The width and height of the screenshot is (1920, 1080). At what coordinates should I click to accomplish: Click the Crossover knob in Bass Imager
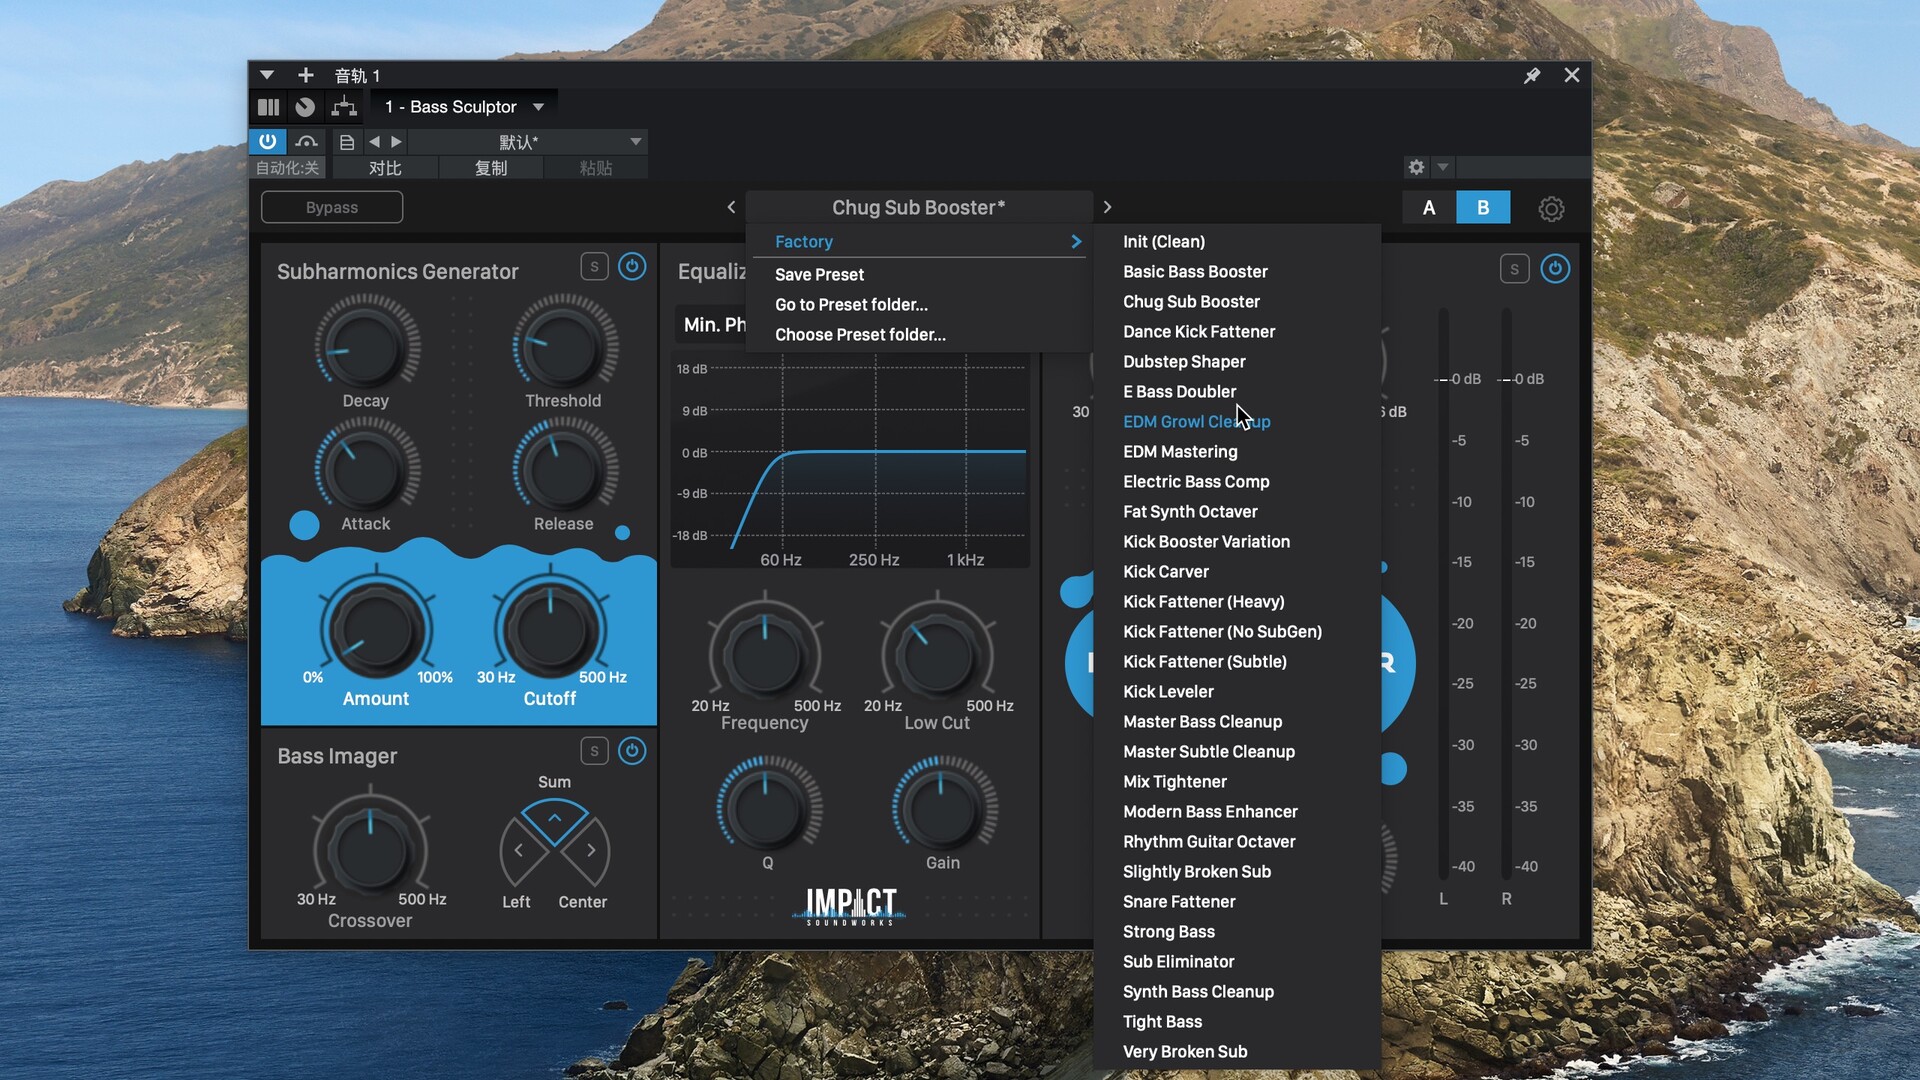coord(370,848)
